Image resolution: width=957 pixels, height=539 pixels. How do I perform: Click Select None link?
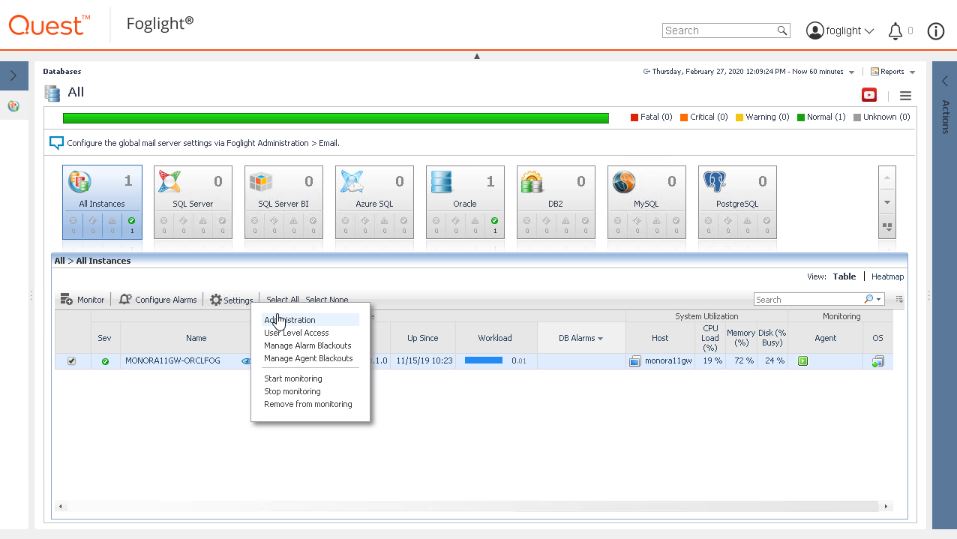(327, 300)
